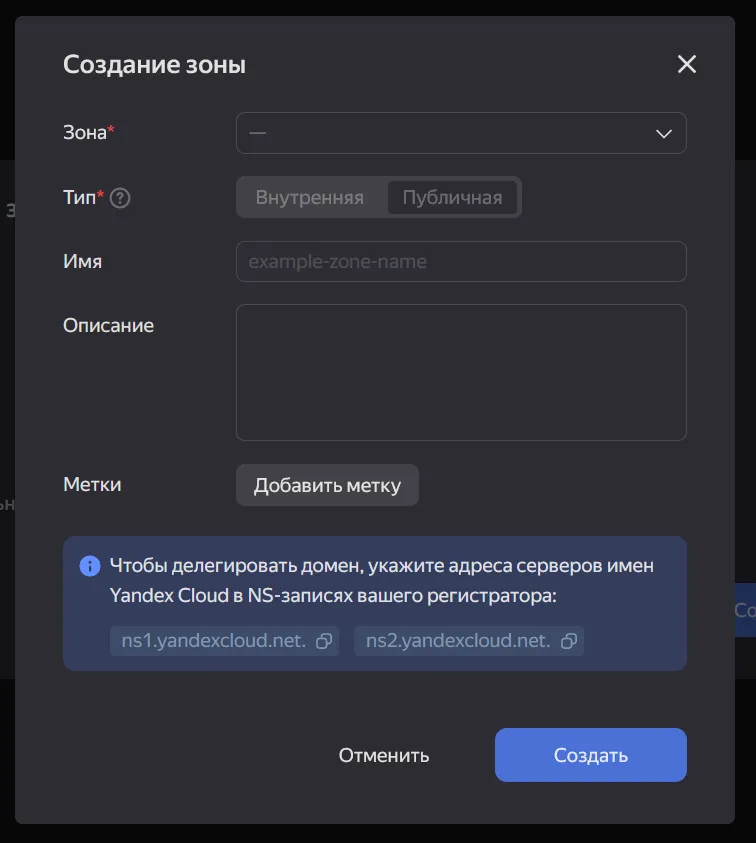
Task: Close the Создание зоны dialog with the X
Action: [x=687, y=64]
